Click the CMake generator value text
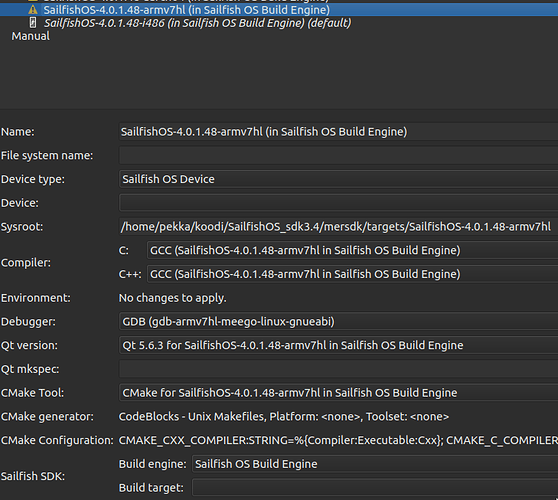 point(284,416)
